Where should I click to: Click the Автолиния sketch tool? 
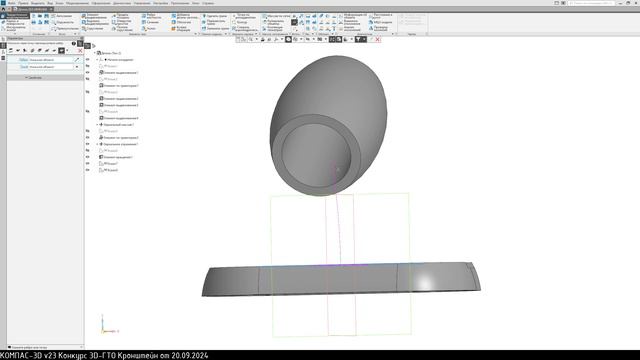click(62, 16)
